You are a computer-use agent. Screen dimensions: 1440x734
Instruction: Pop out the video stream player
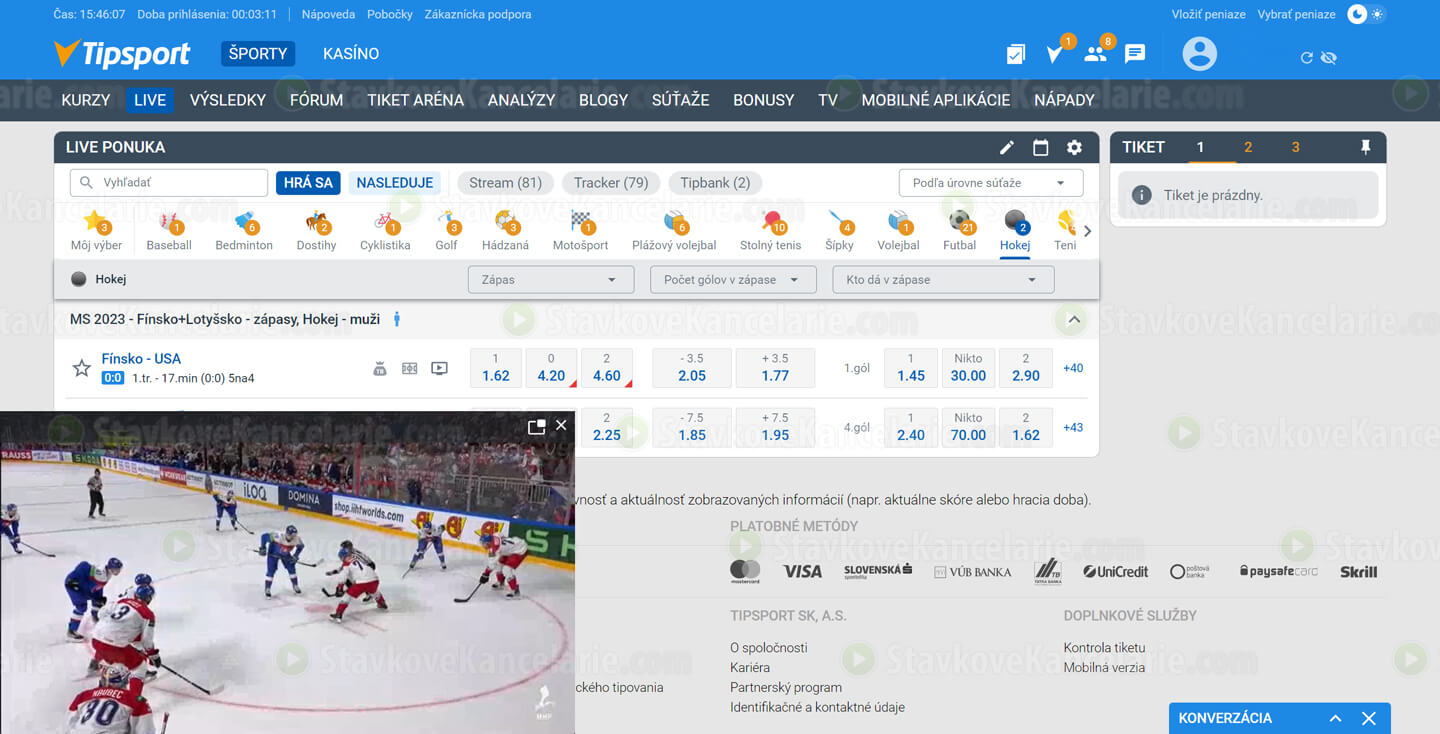537,426
